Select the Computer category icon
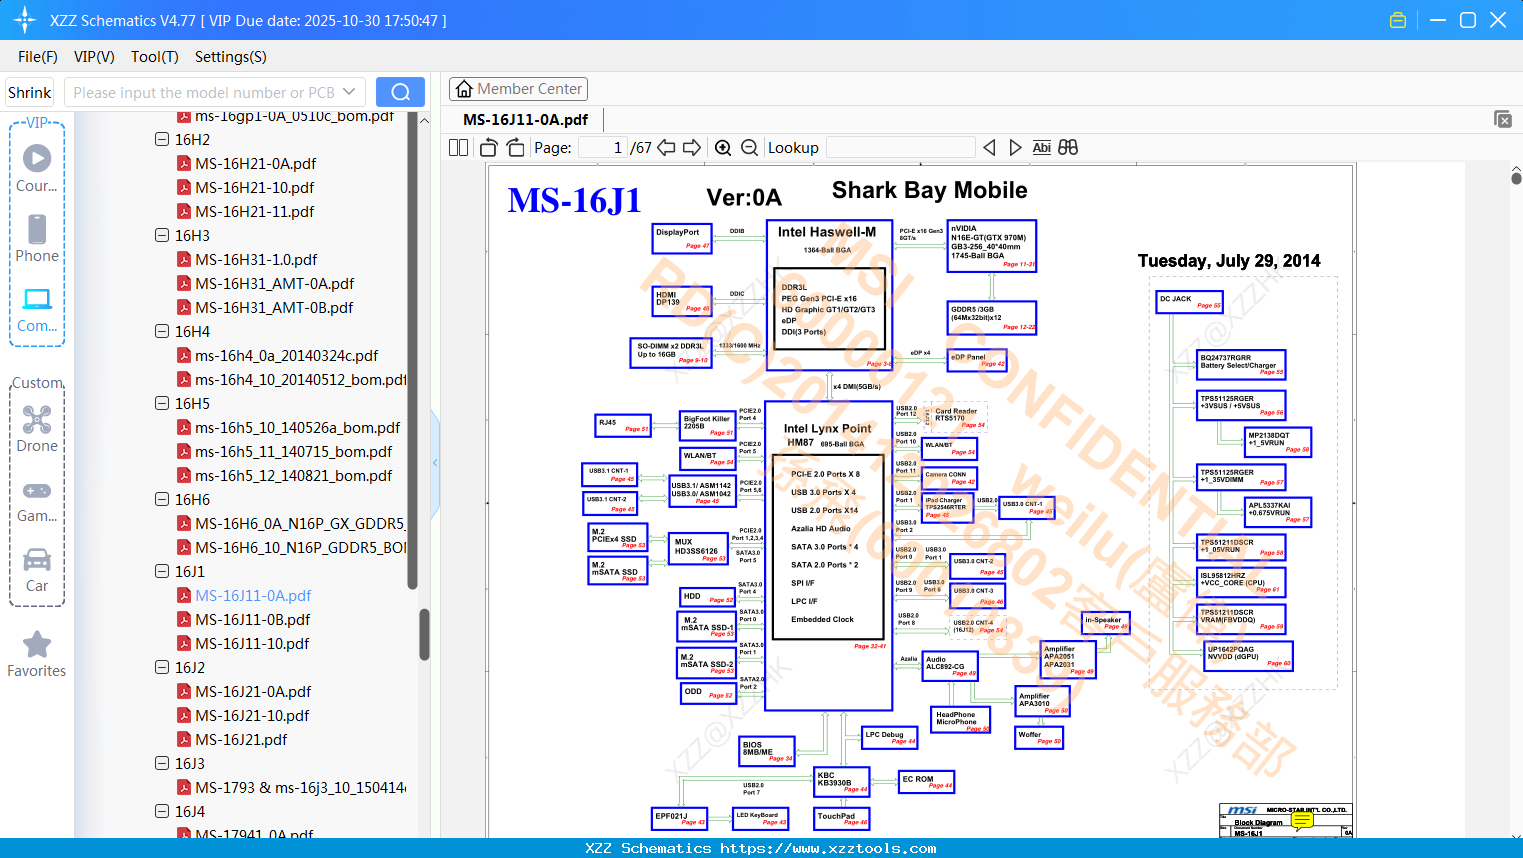This screenshot has height=858, width=1523. click(x=37, y=309)
